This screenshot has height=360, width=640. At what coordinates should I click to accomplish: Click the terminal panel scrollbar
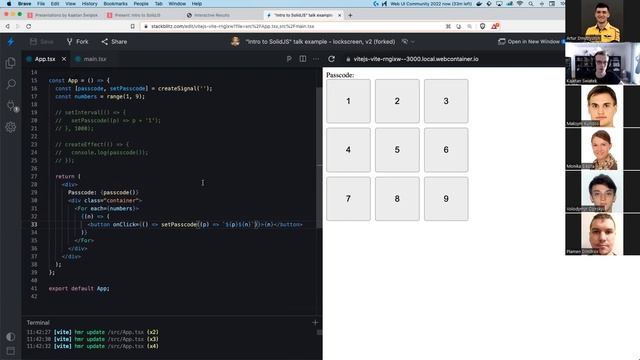(x=319, y=332)
